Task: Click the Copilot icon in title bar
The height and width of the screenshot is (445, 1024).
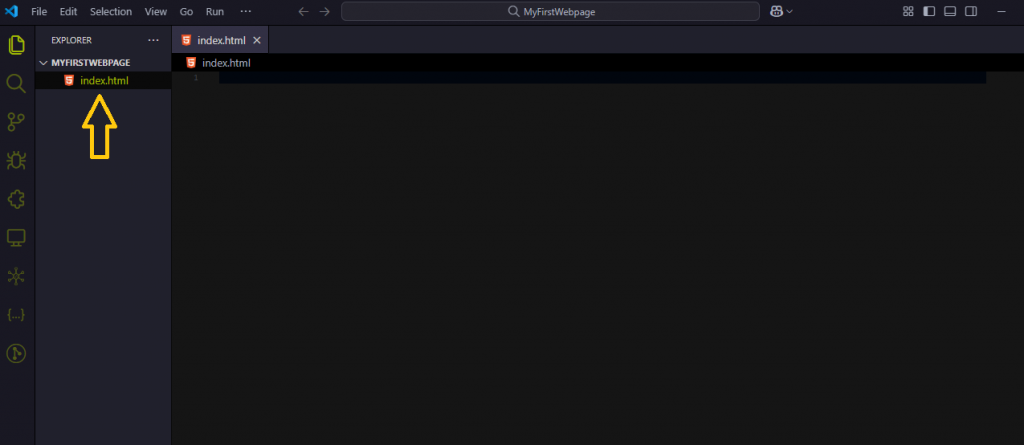Action: 776,11
